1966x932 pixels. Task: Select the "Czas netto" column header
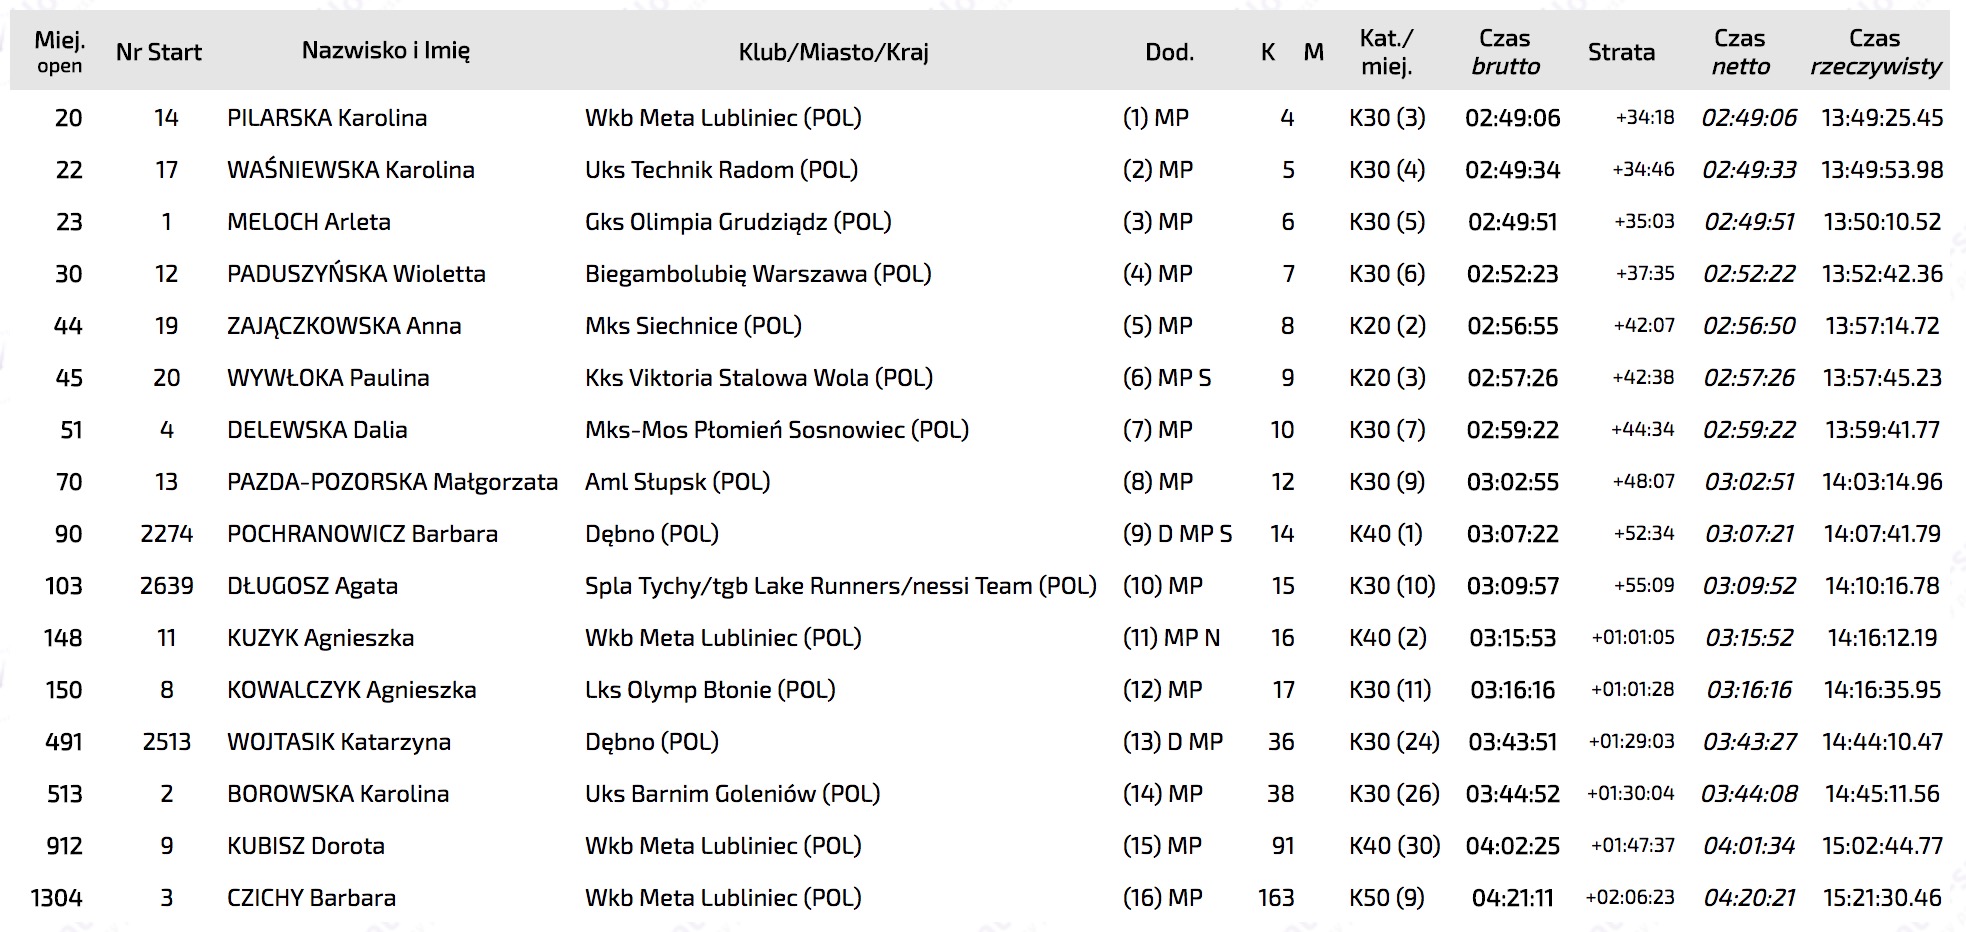[1740, 52]
